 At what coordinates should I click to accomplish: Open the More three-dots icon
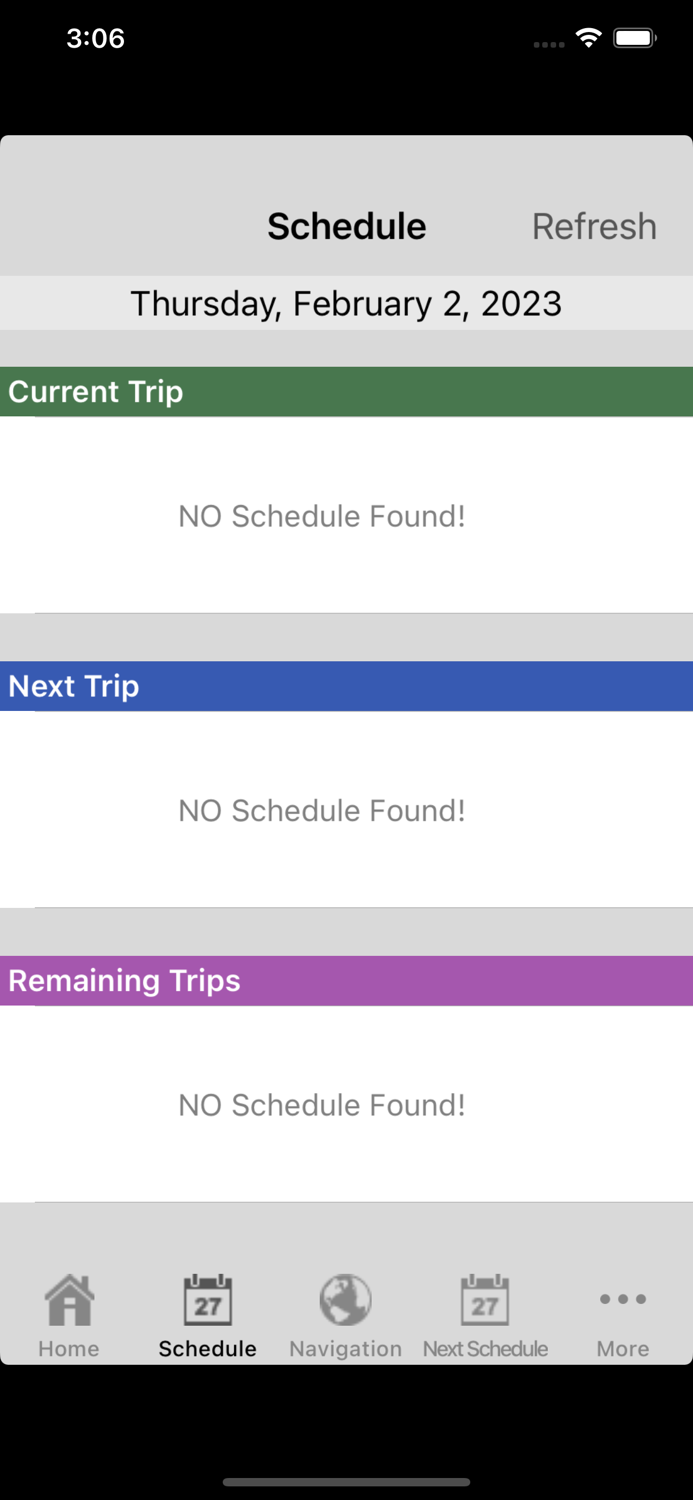[x=622, y=1299]
